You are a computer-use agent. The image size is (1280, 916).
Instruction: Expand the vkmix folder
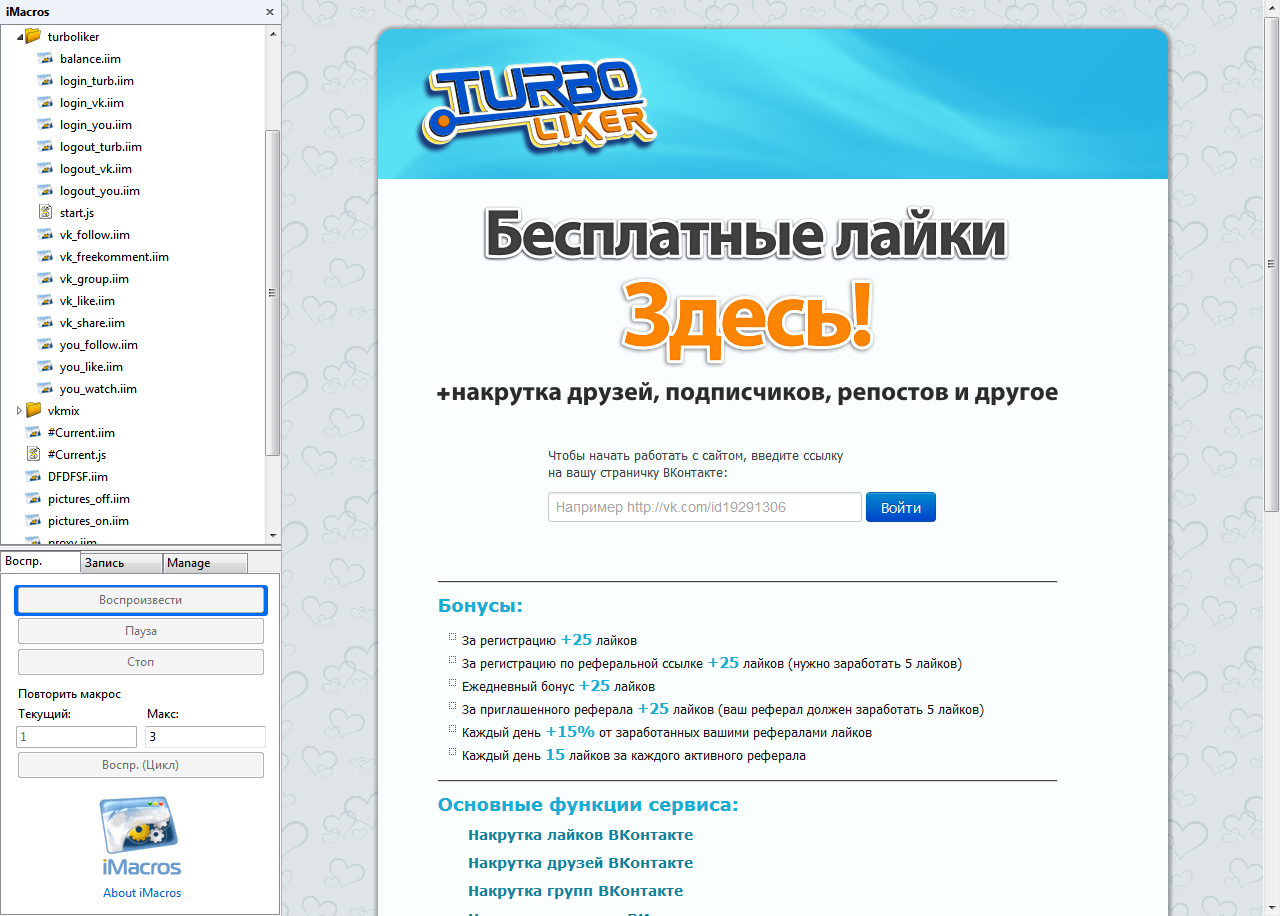18,410
